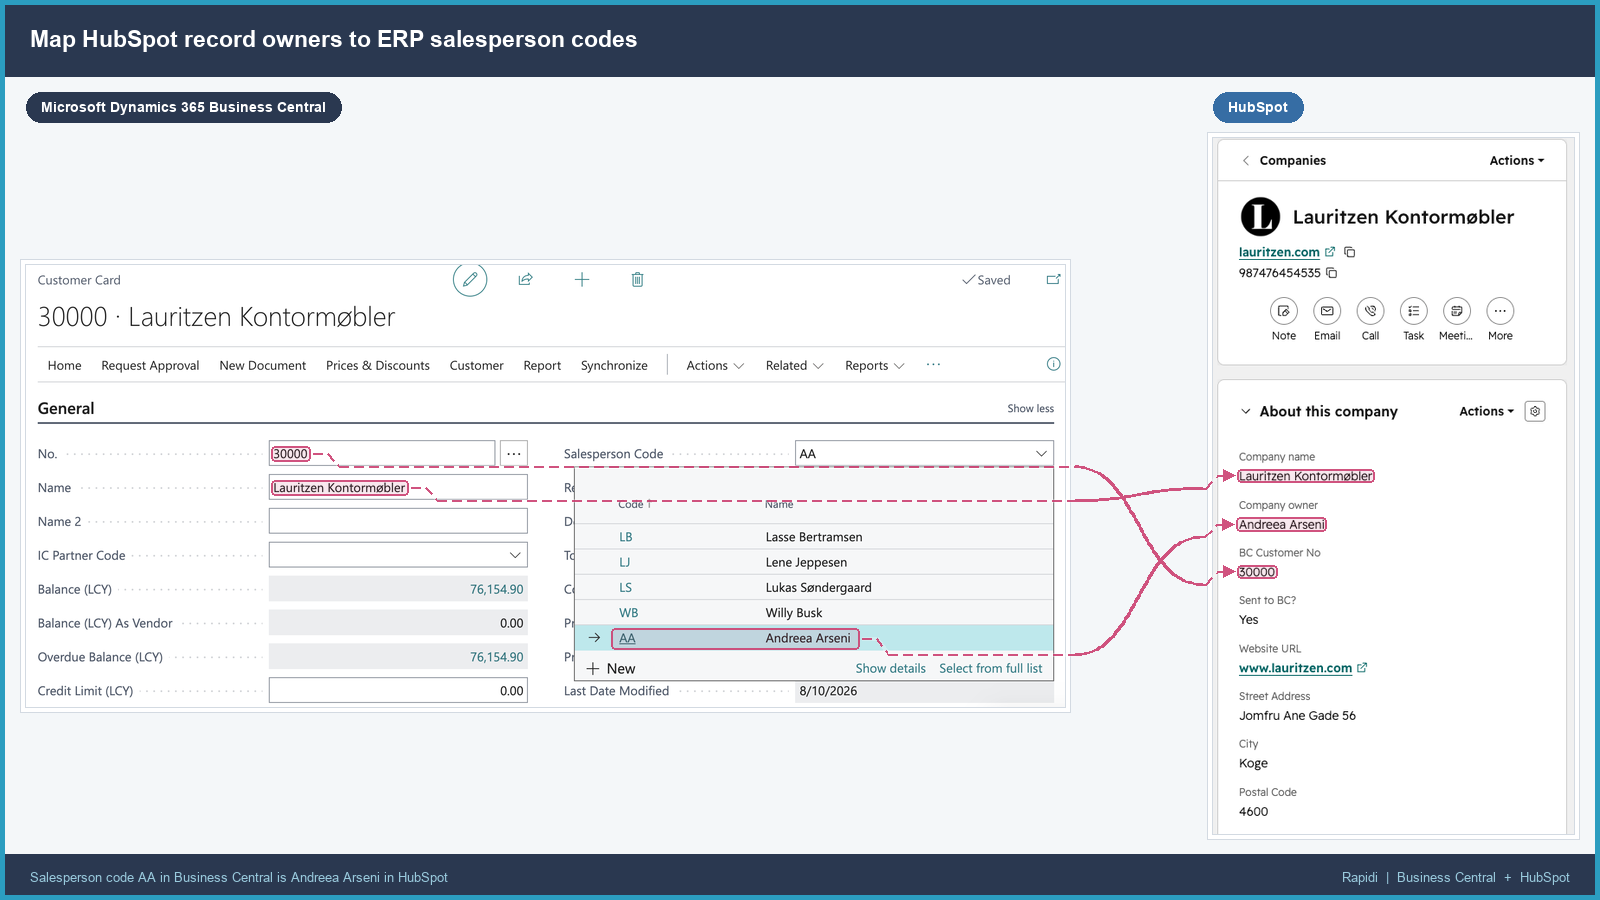Open the Synchronize menu

pos(614,366)
